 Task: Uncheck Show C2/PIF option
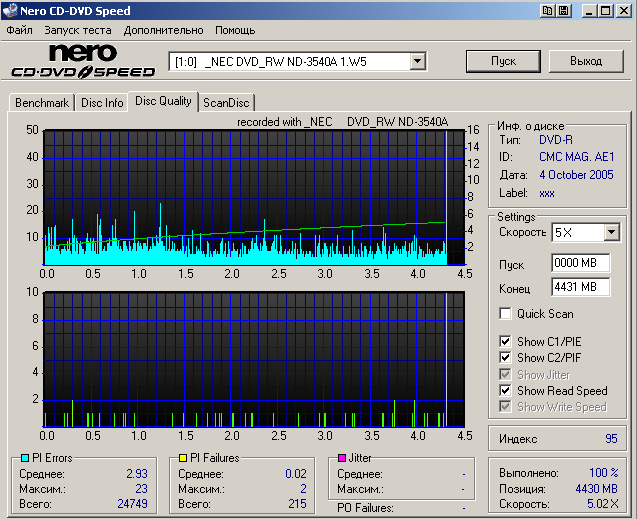pos(505,358)
